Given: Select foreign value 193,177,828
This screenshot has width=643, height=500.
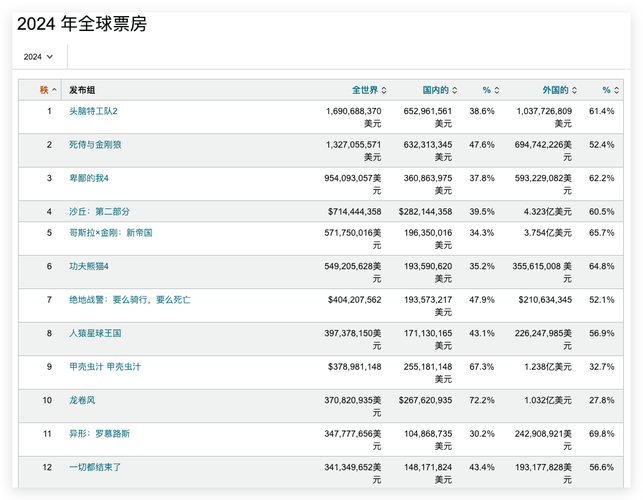Looking at the screenshot, I should (539, 467).
